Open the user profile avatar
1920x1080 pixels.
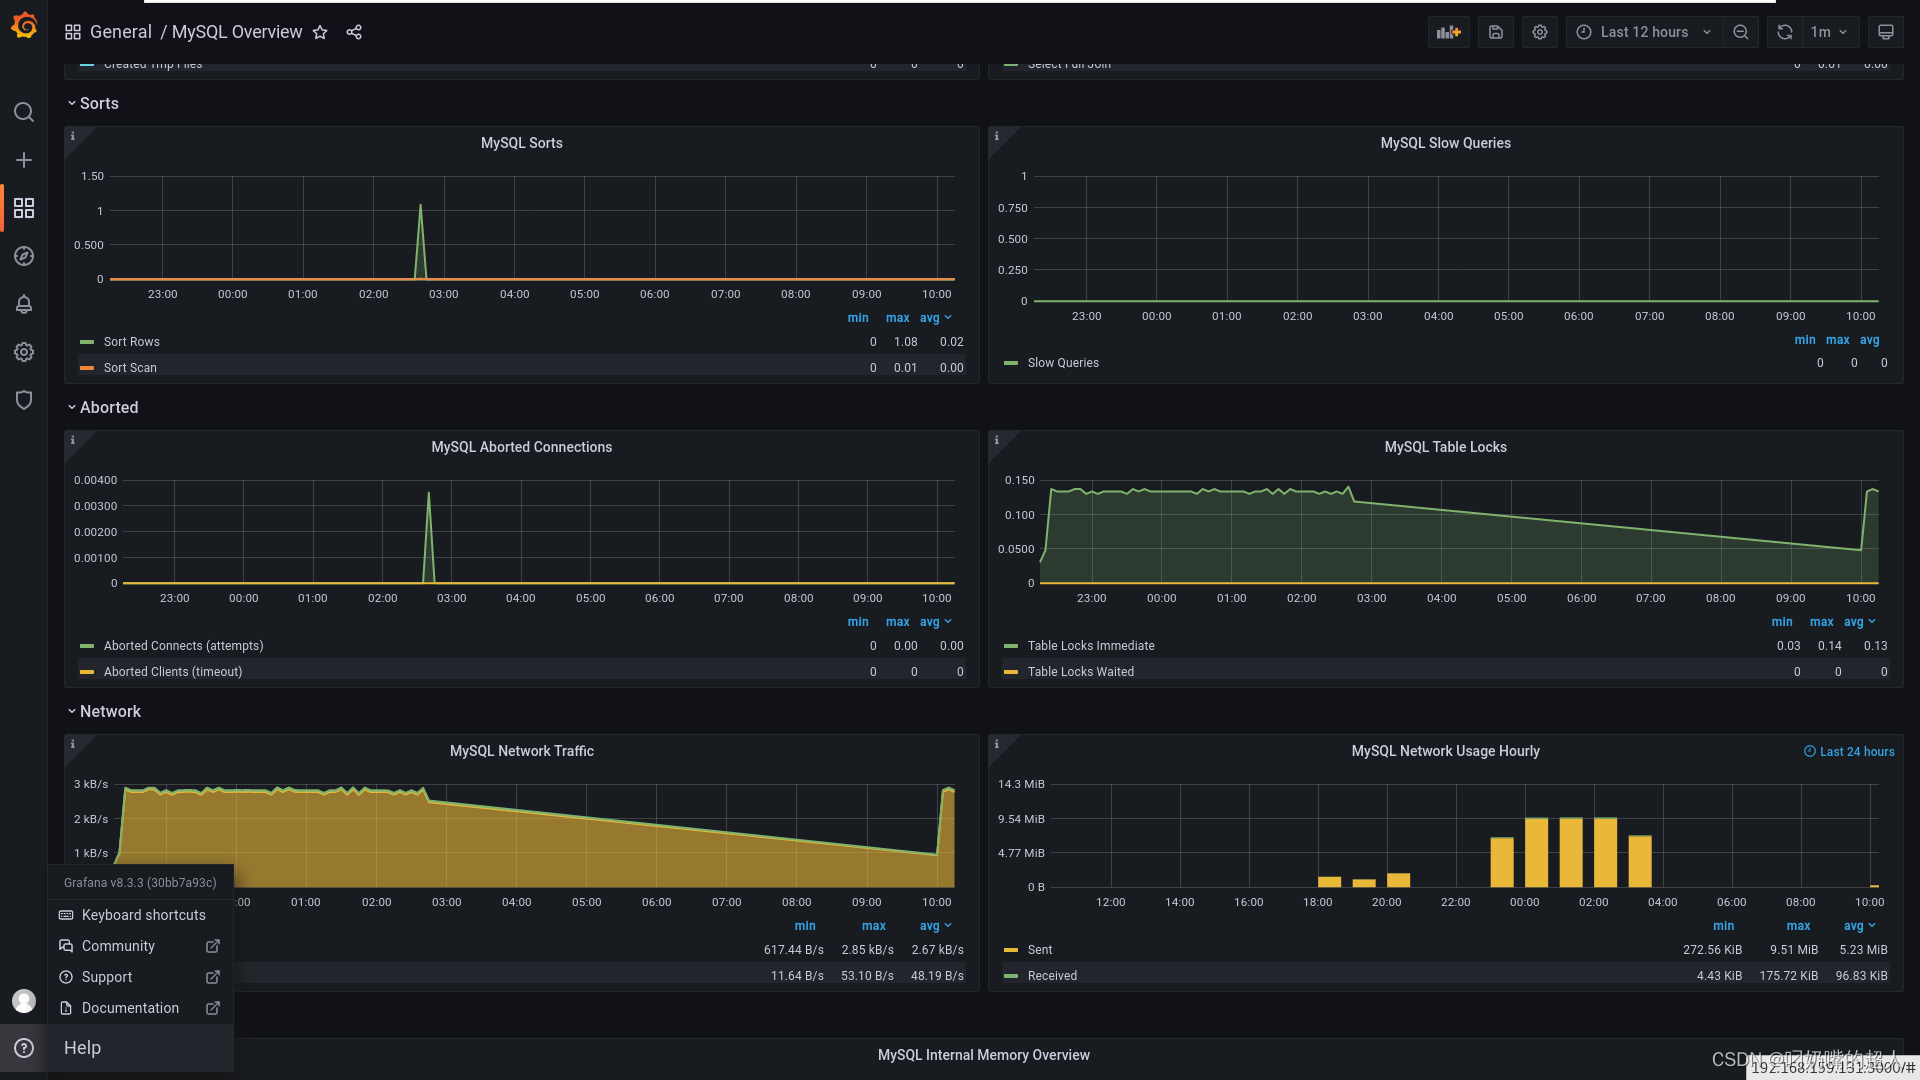24,1001
